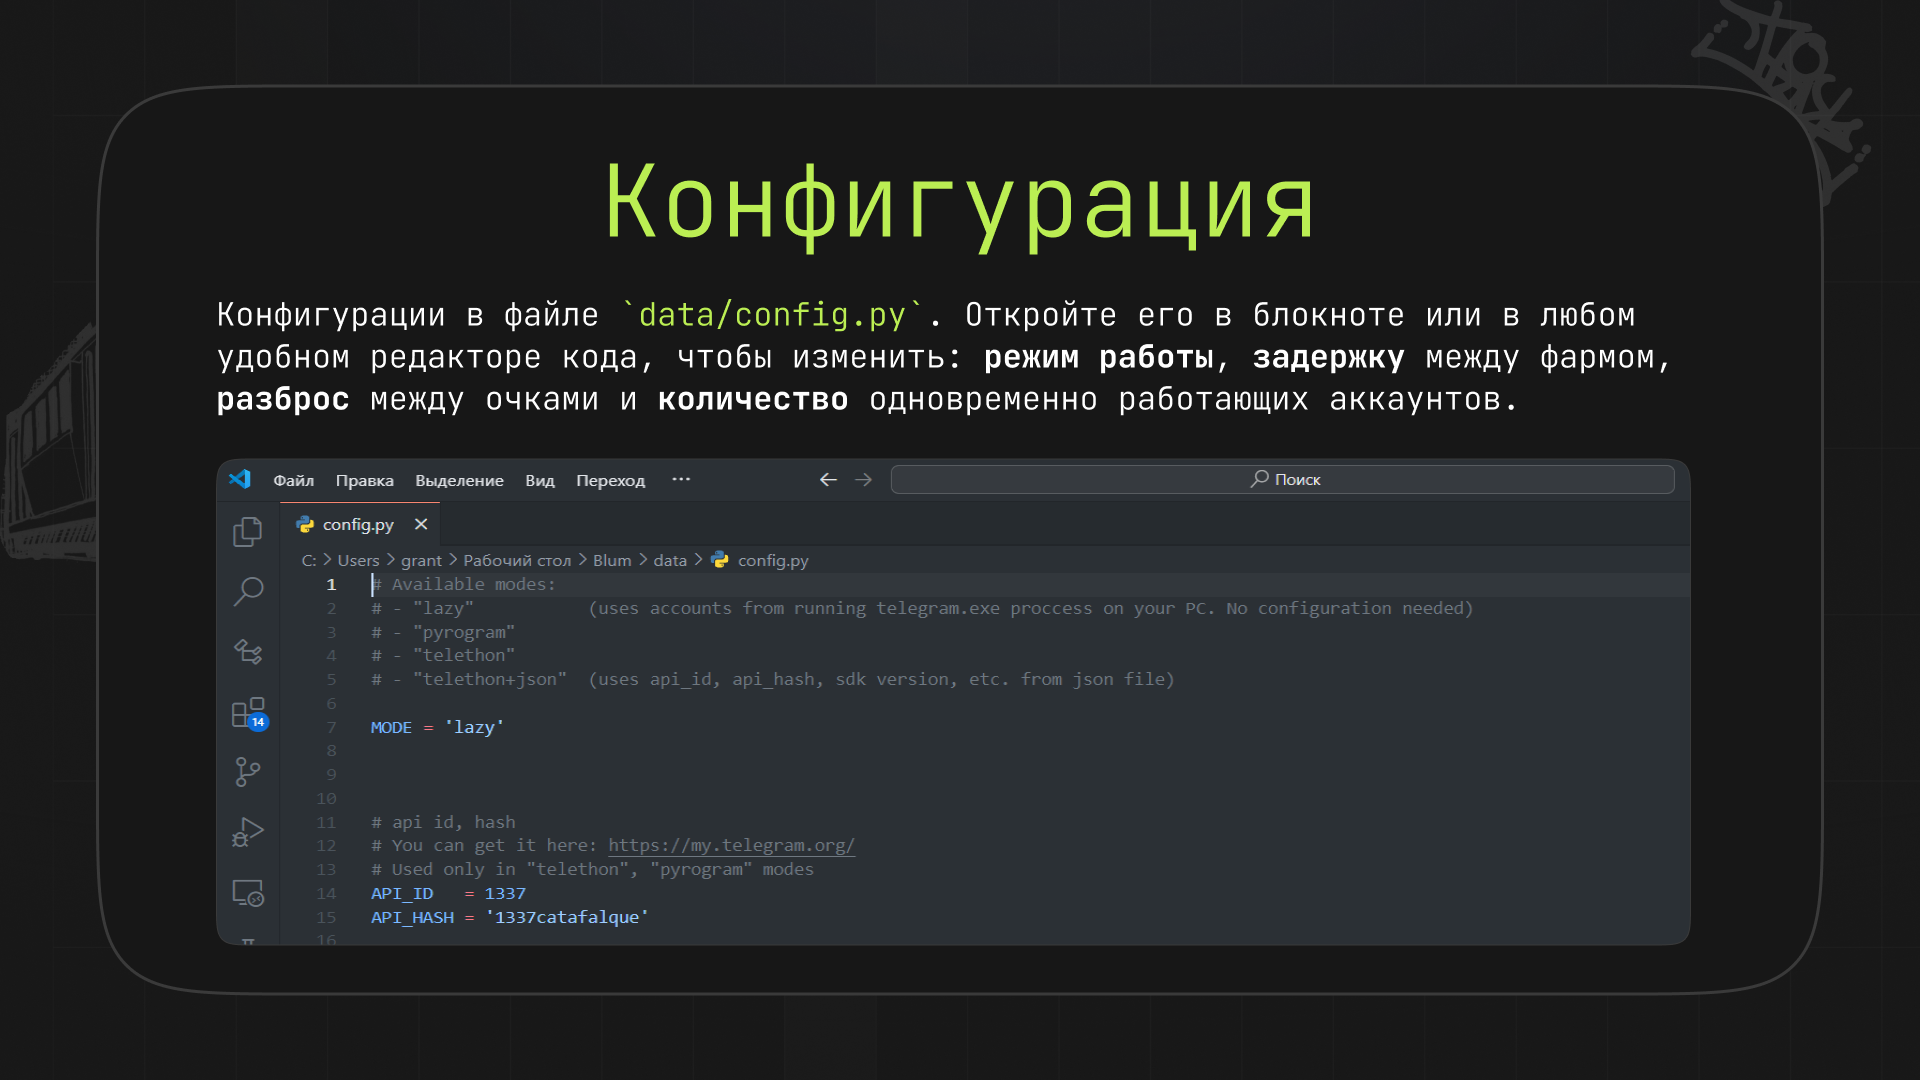Open the Search magnifier in activity bar
The image size is (1920, 1080).
click(x=248, y=591)
